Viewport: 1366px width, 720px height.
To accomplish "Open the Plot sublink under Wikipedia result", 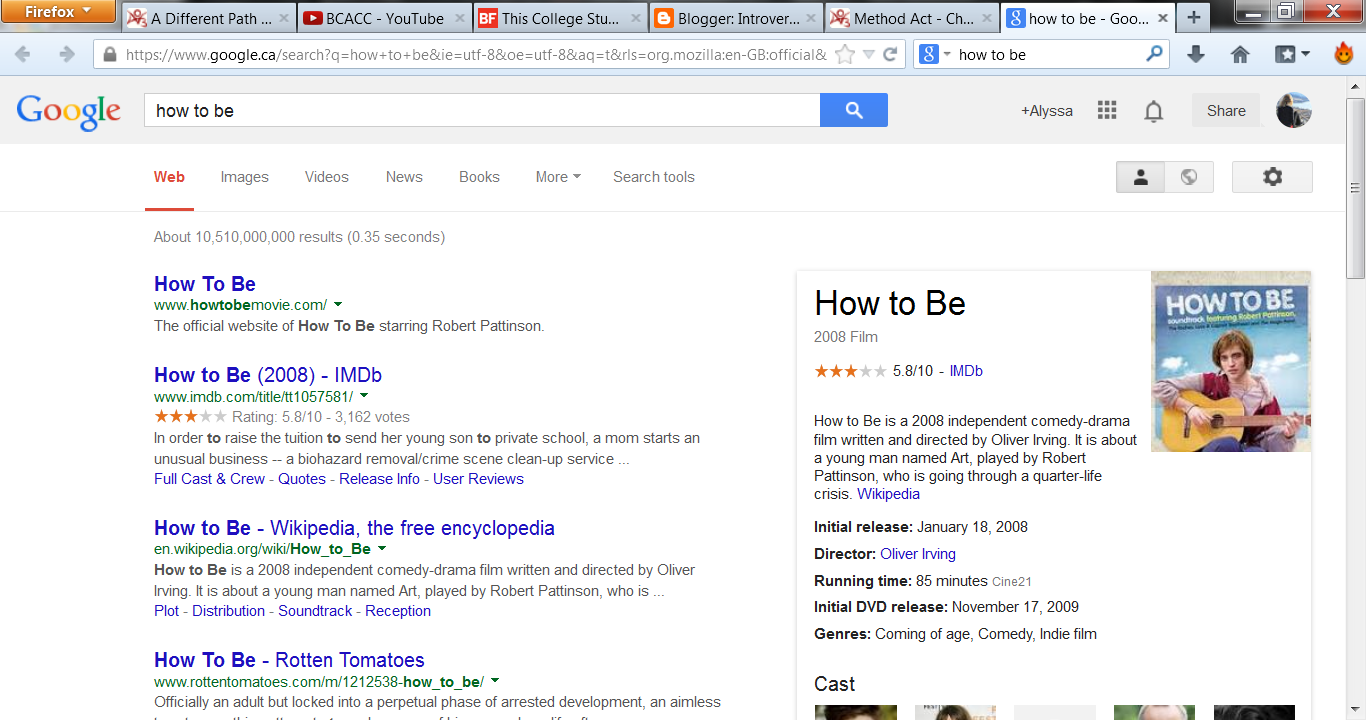I will (x=167, y=611).
